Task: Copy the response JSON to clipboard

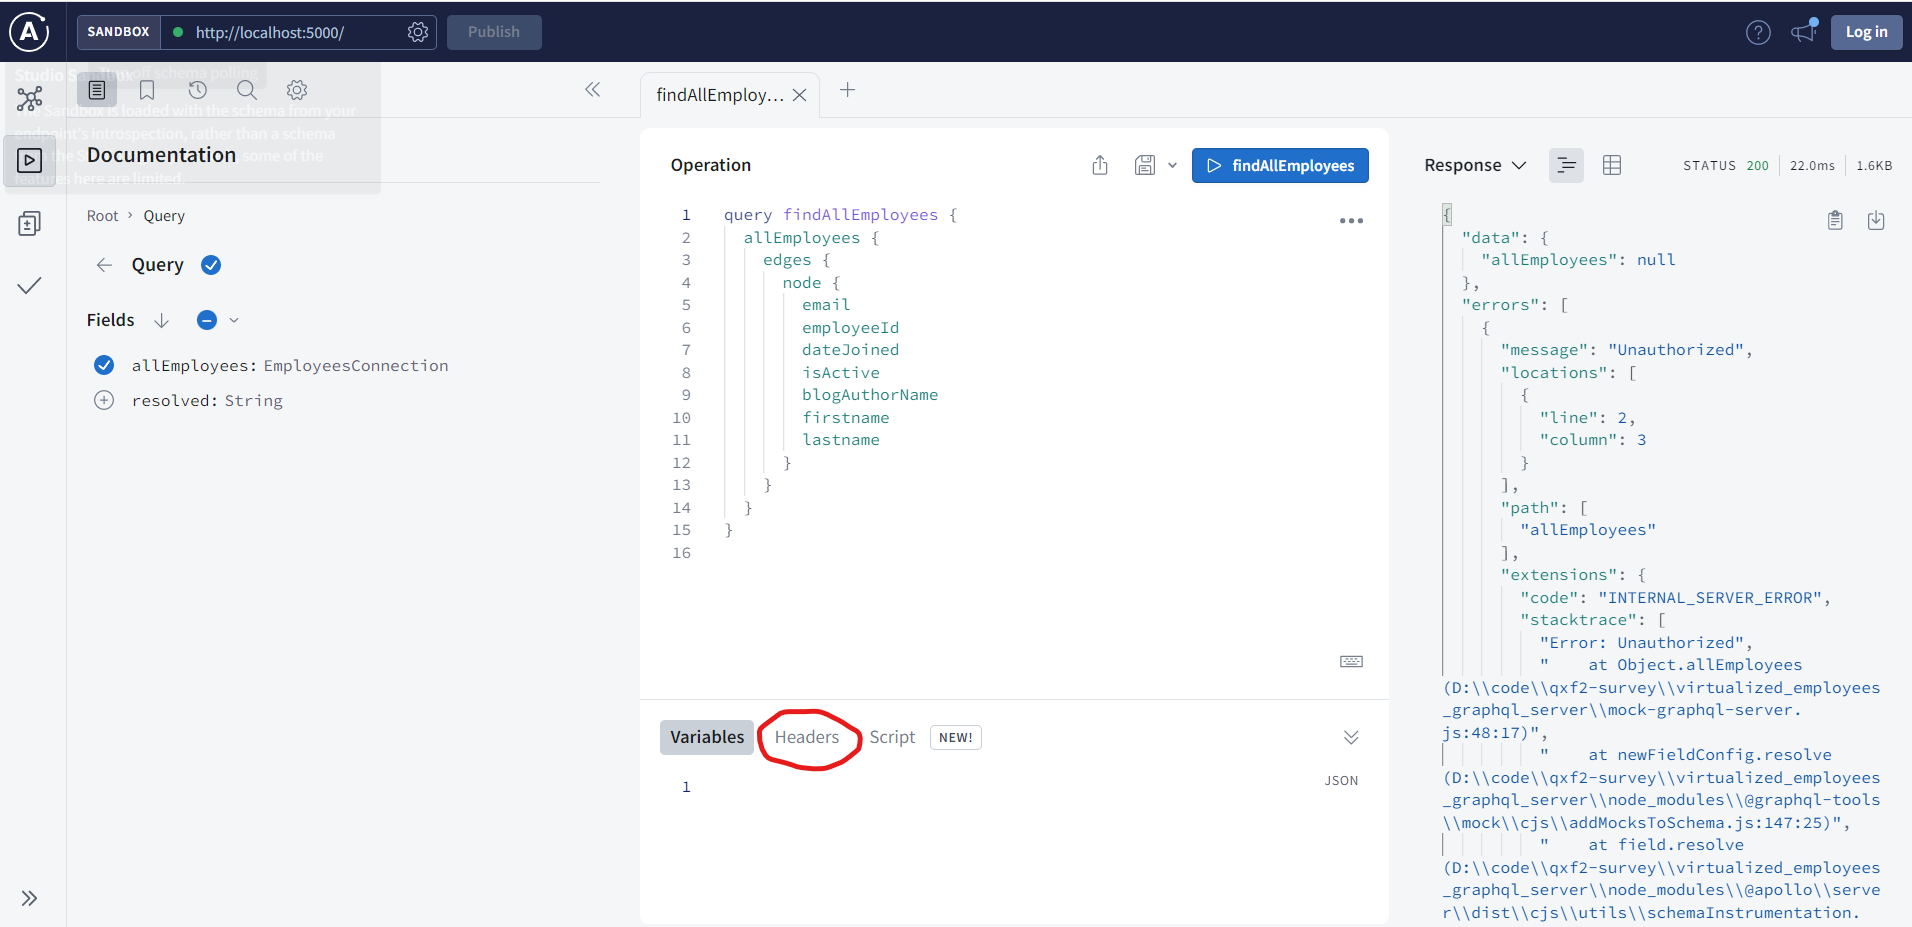Action: (x=1835, y=219)
